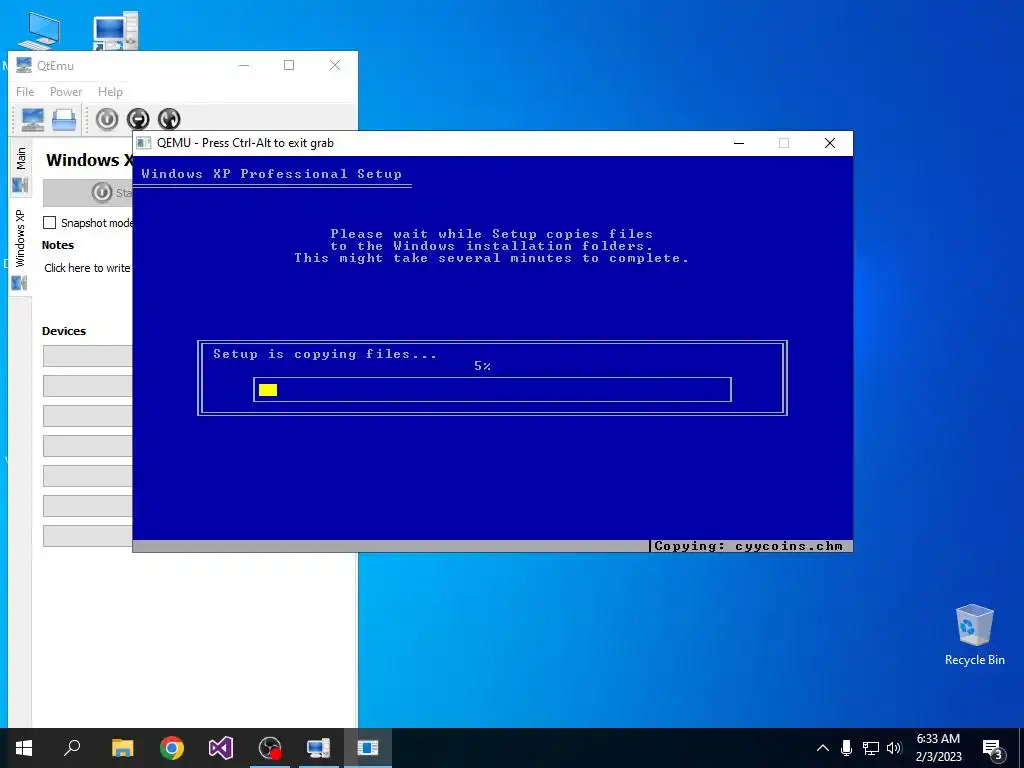This screenshot has width=1024, height=768.
Task: Click the QEMU window title bar icon
Action: [x=144, y=143]
